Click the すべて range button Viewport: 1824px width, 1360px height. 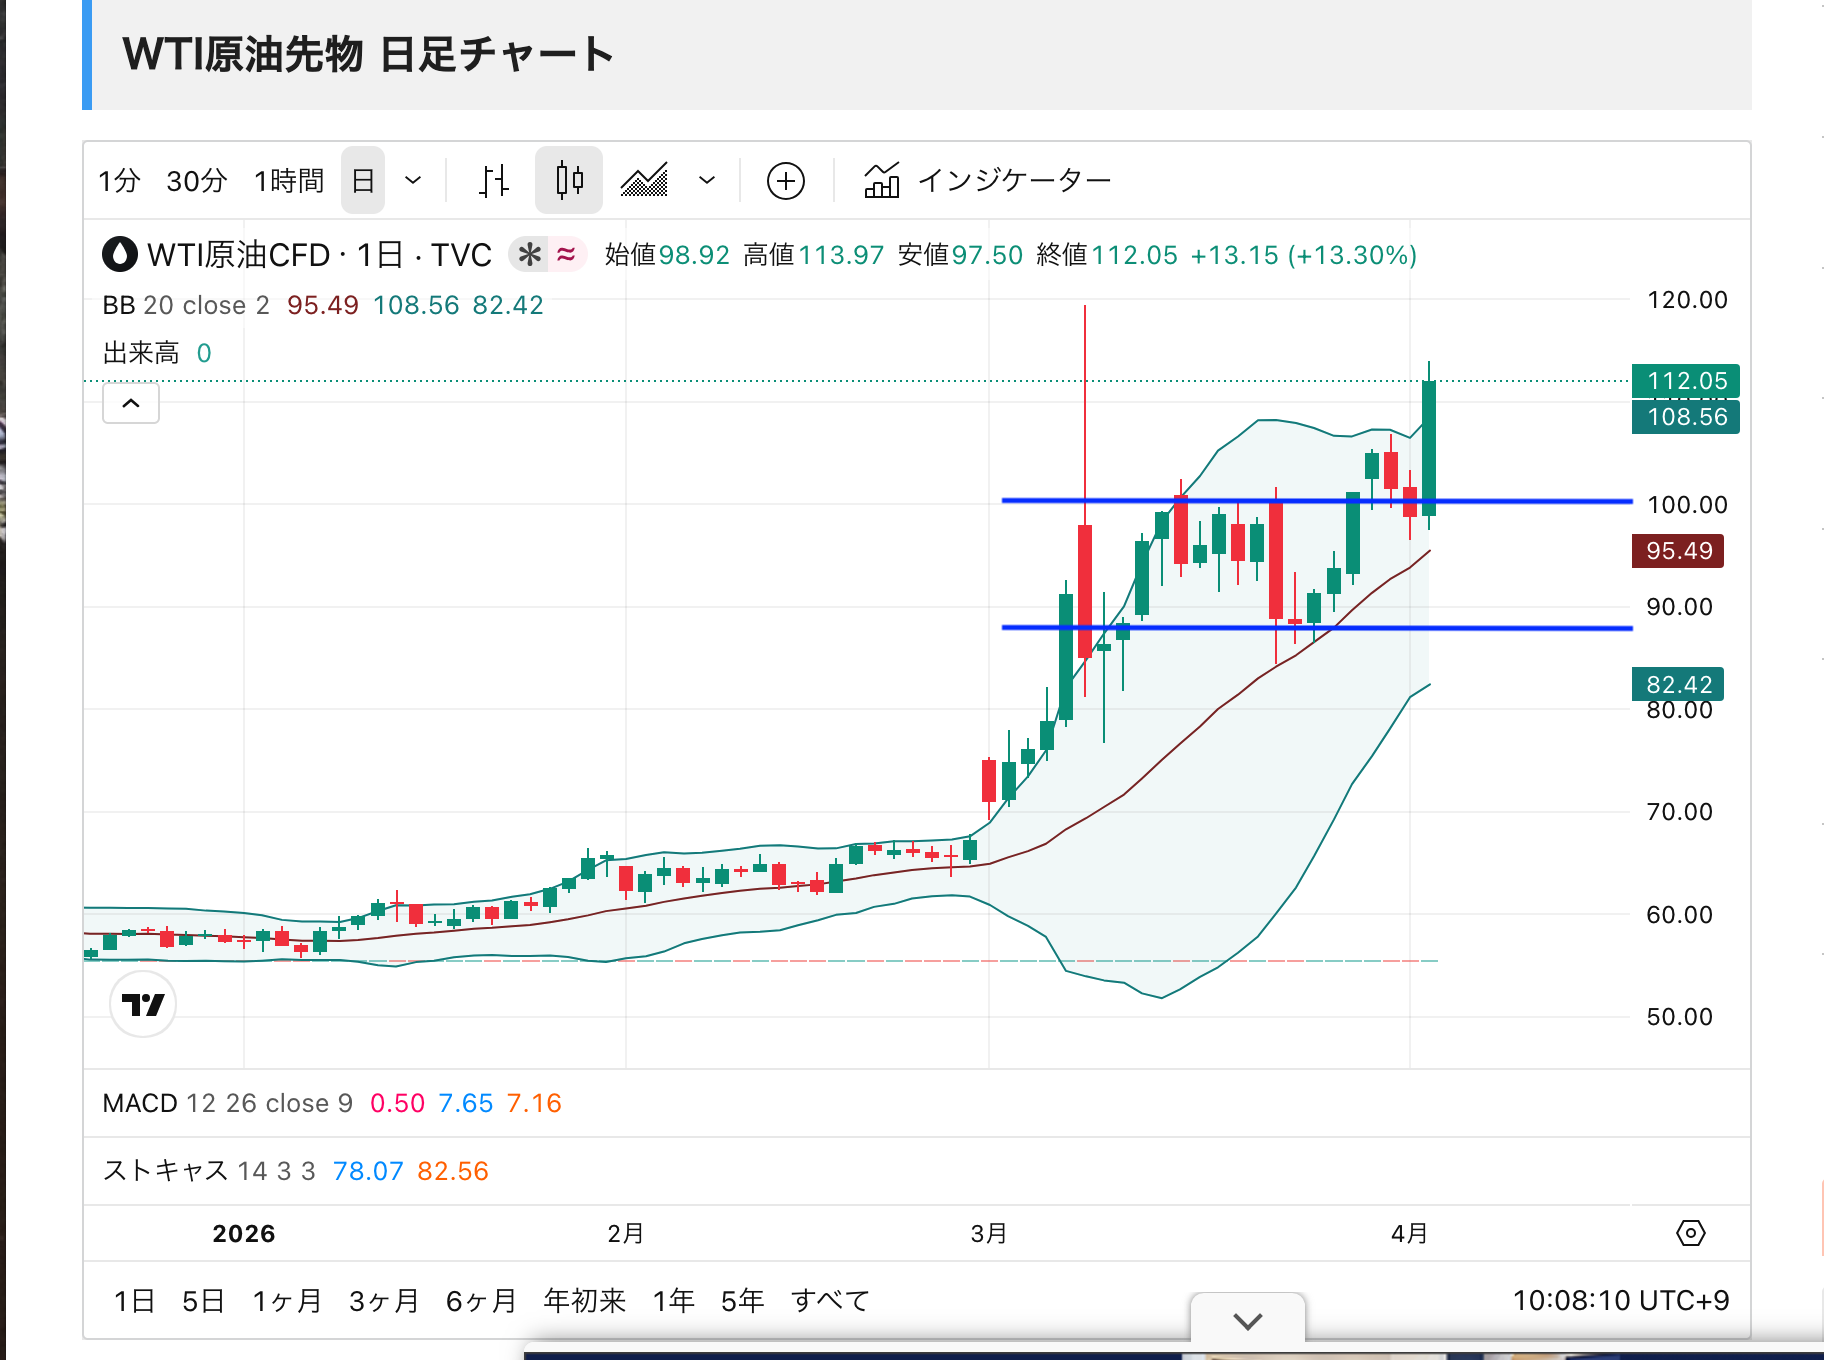830,1301
